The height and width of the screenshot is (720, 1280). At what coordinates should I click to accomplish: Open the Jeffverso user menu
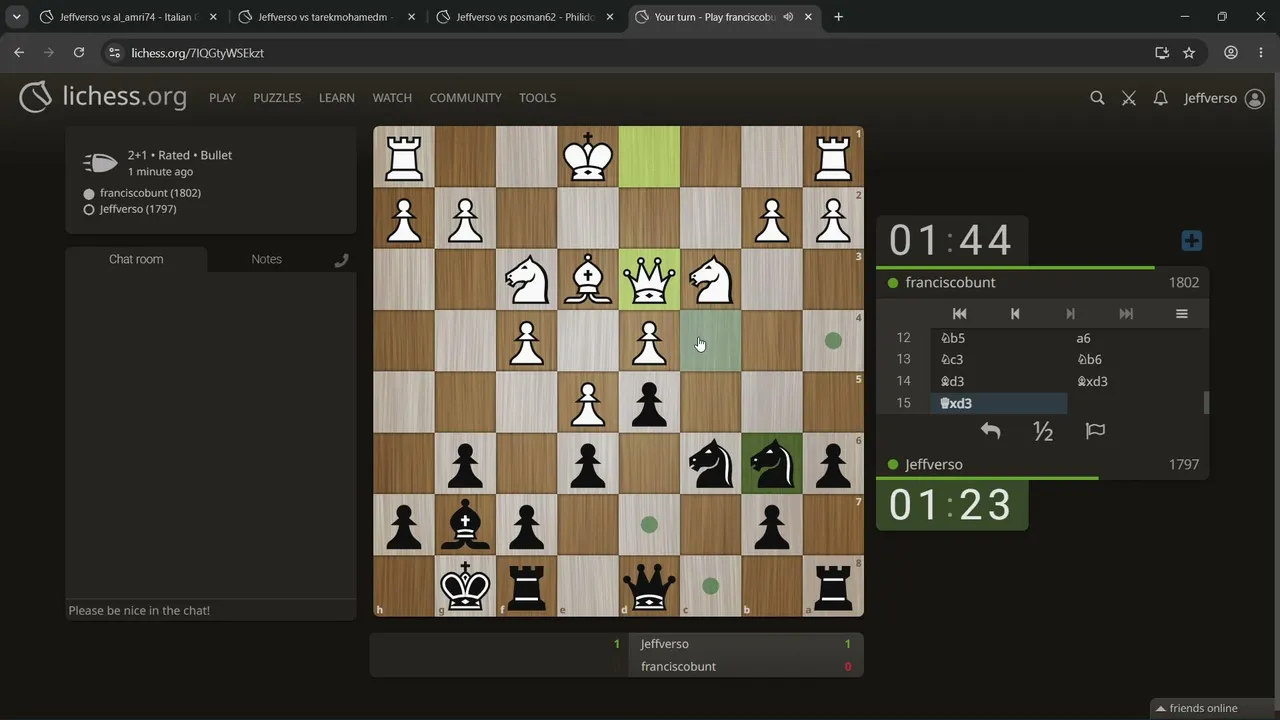point(1224,98)
